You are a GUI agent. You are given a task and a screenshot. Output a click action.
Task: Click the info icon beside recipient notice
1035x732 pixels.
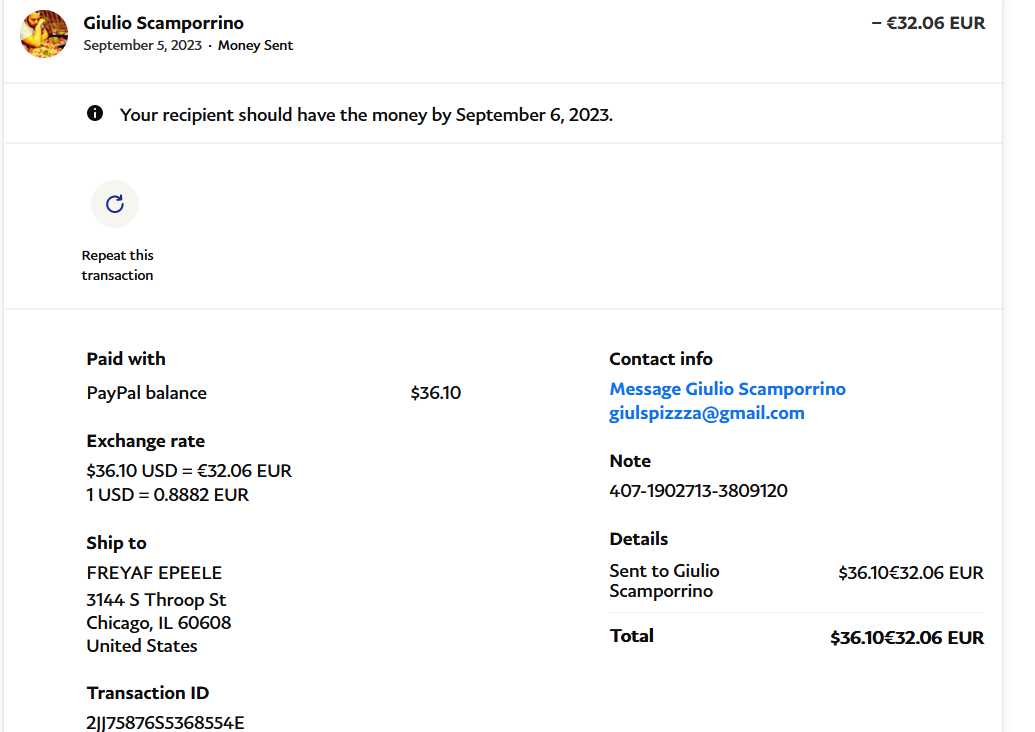point(95,114)
